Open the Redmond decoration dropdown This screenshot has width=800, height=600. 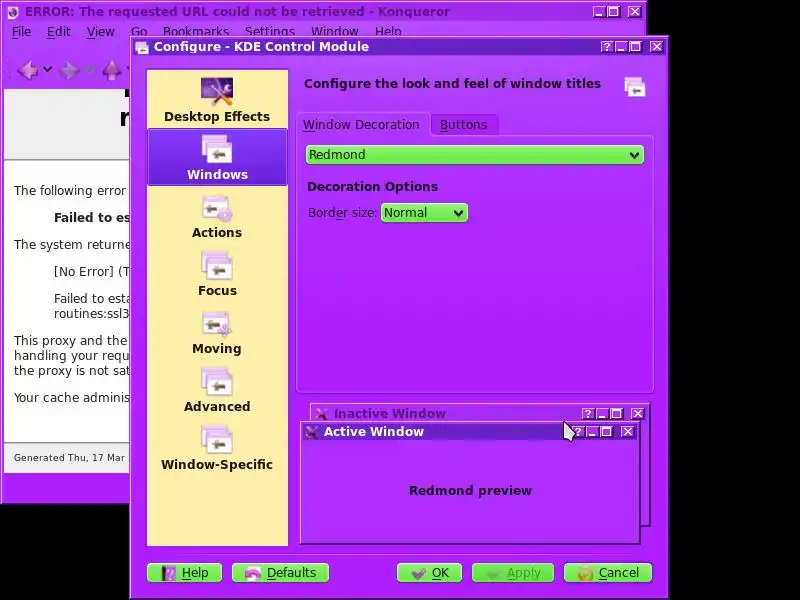click(x=474, y=155)
